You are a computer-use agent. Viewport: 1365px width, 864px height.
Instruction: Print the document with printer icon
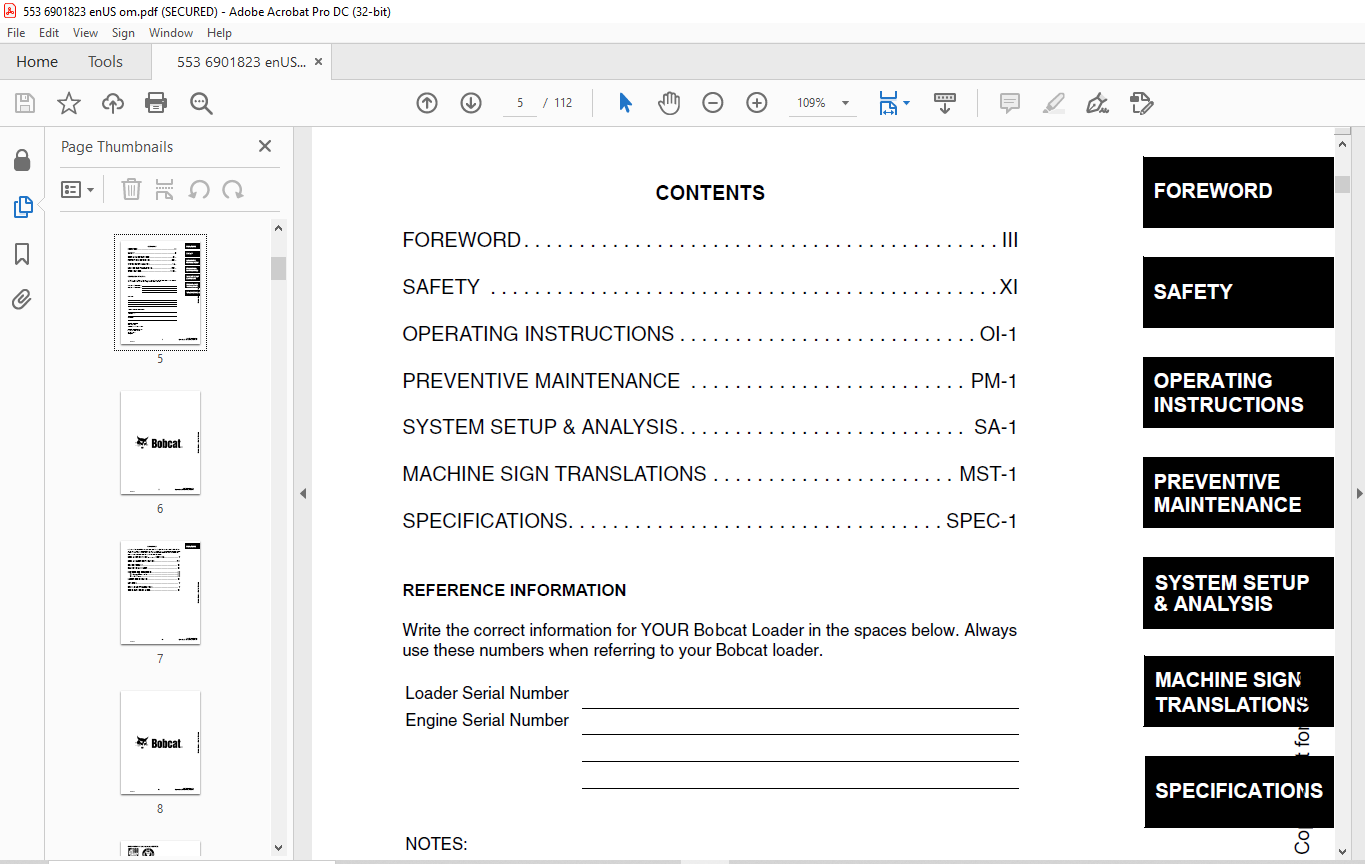pyautogui.click(x=156, y=103)
